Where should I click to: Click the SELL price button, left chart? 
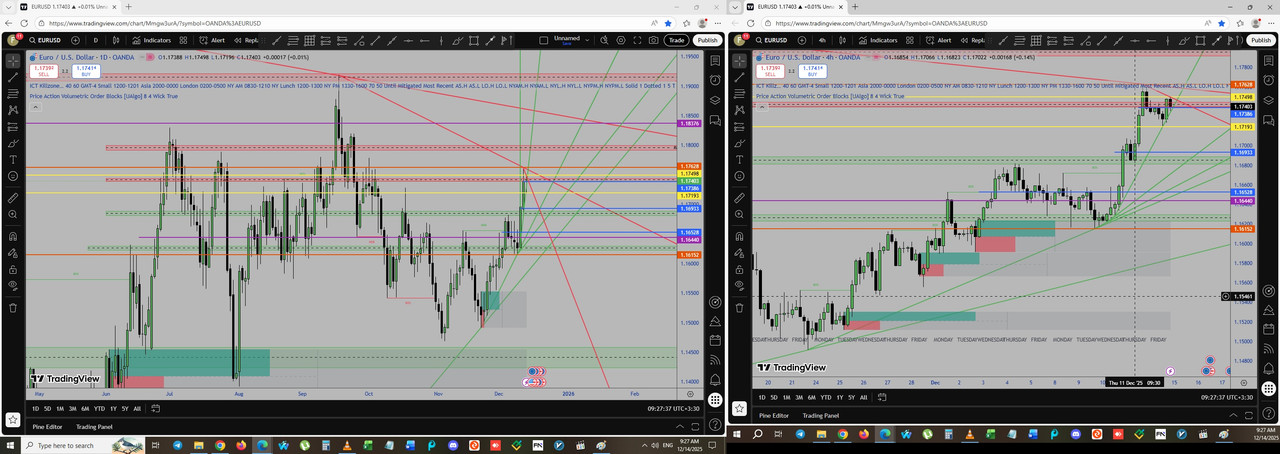(44, 71)
